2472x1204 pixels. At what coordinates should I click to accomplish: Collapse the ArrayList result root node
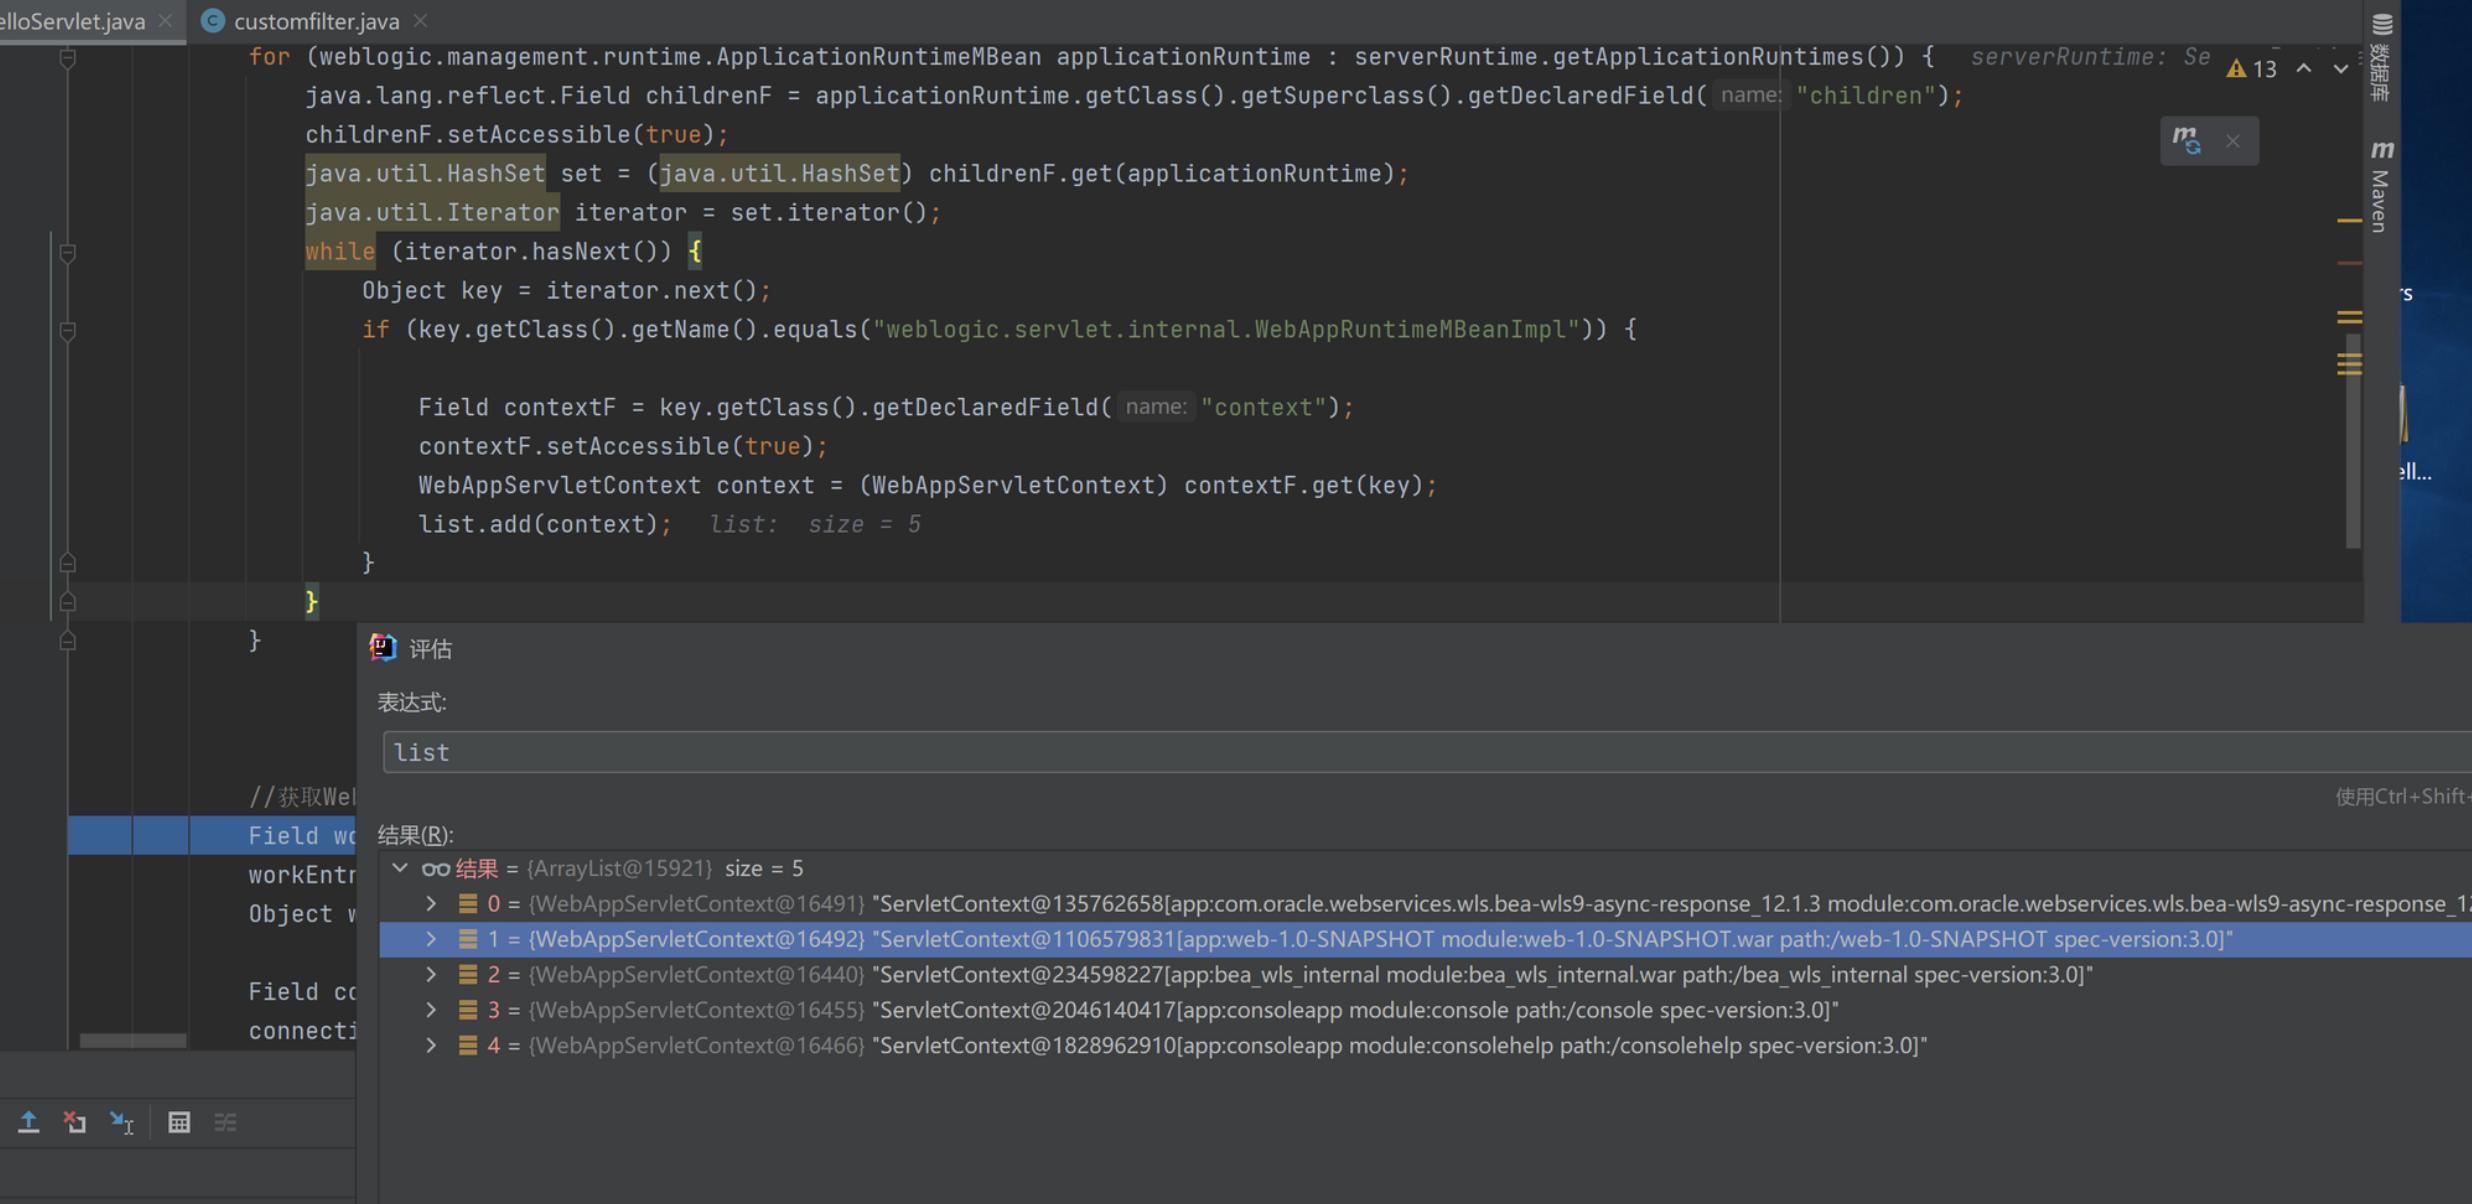point(400,868)
